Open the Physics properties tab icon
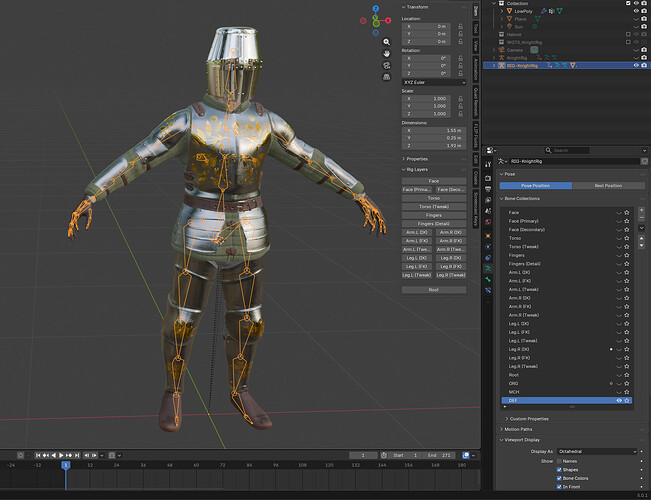 (488, 247)
